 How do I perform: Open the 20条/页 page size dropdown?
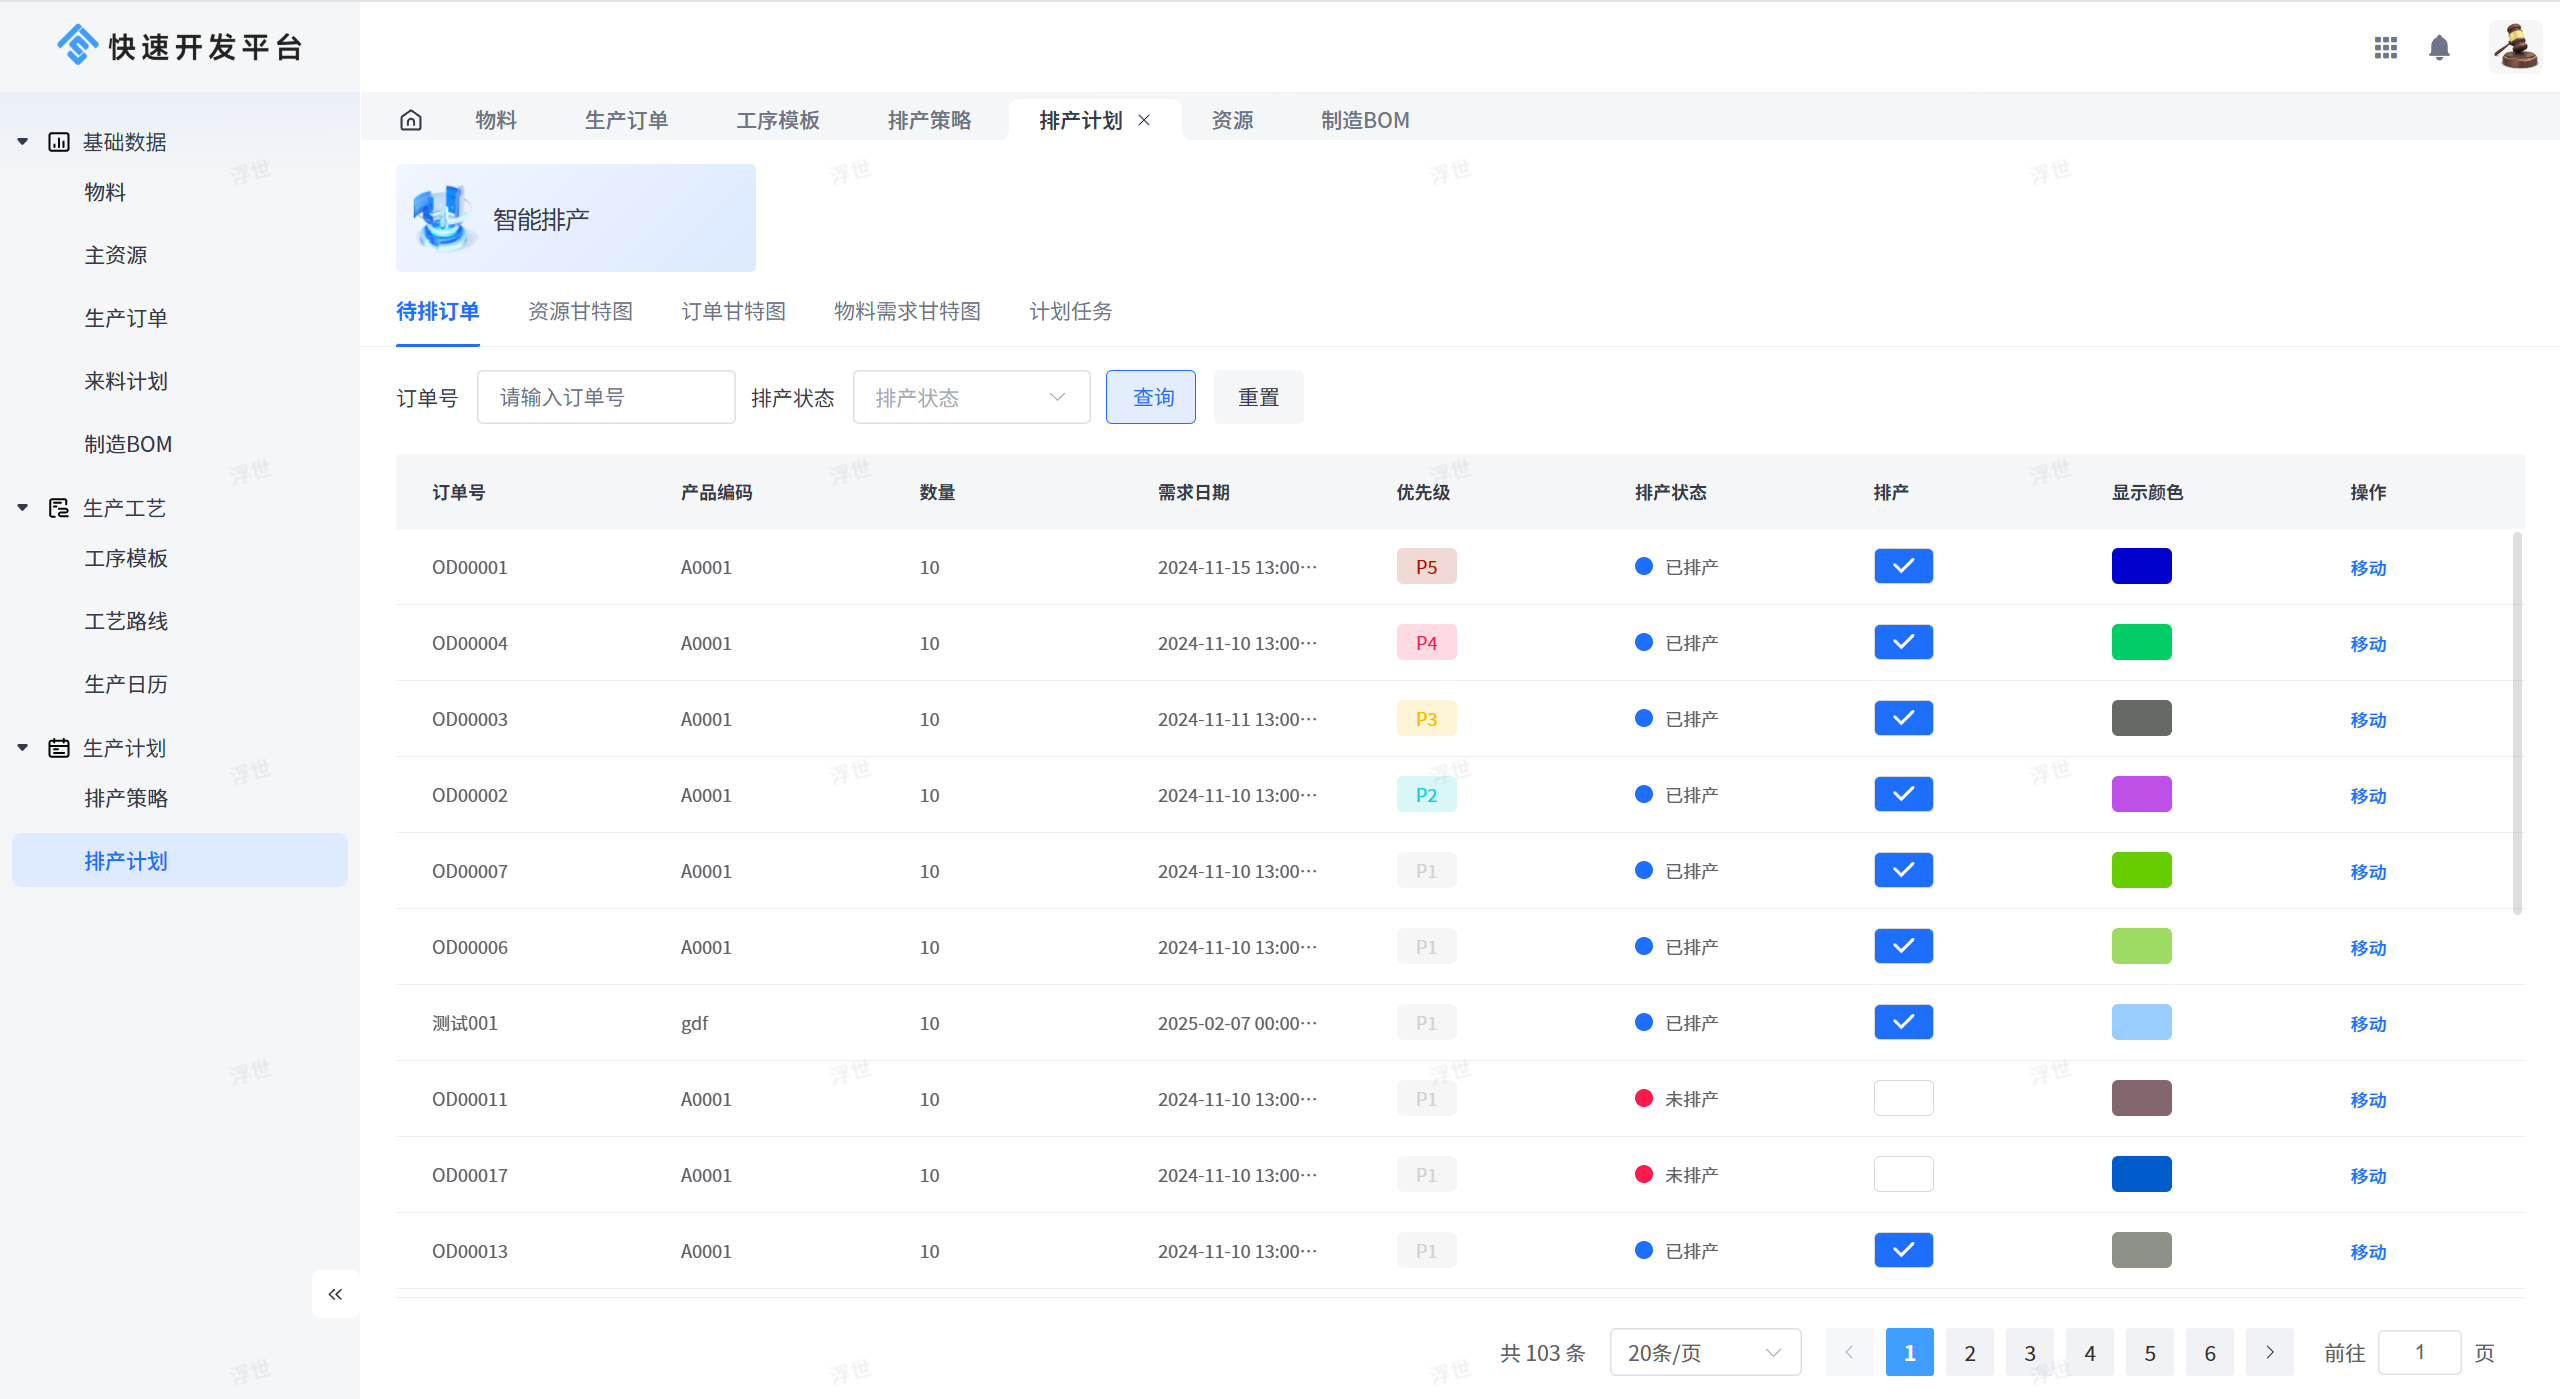[x=1704, y=1352]
